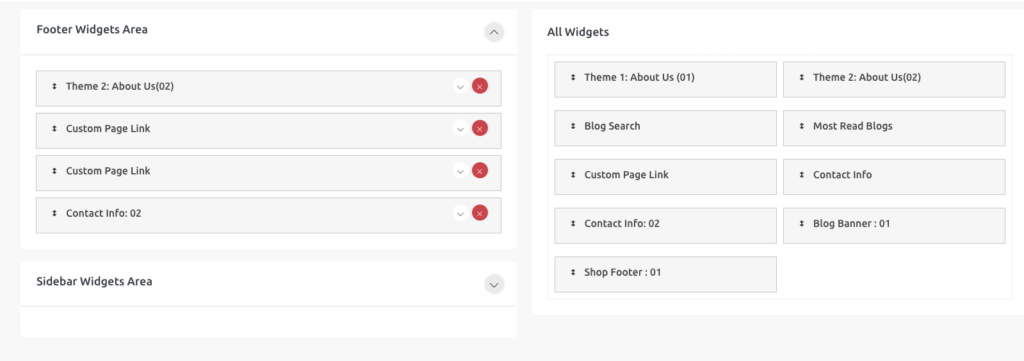Select Theme 2: About Us(02) in All Widgets
1024x361 pixels.
pos(894,80)
